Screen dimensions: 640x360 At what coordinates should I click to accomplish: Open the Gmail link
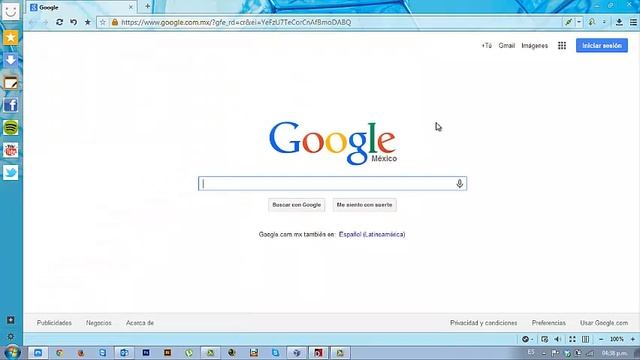tap(507, 46)
